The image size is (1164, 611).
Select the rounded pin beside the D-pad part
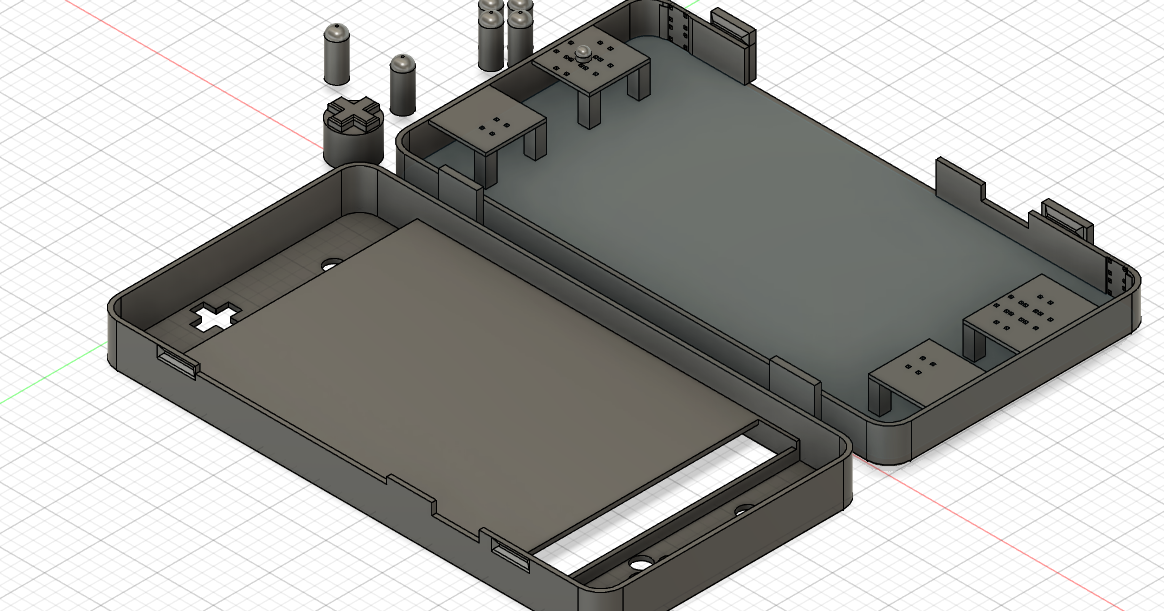point(402,85)
